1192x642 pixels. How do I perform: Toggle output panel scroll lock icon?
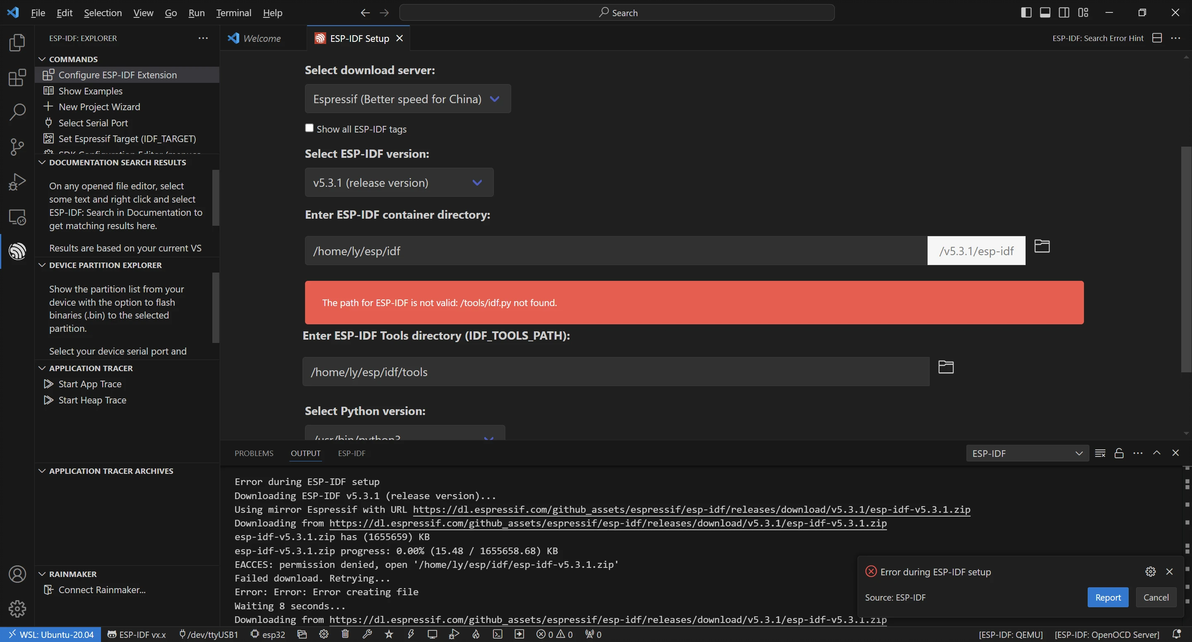1118,453
